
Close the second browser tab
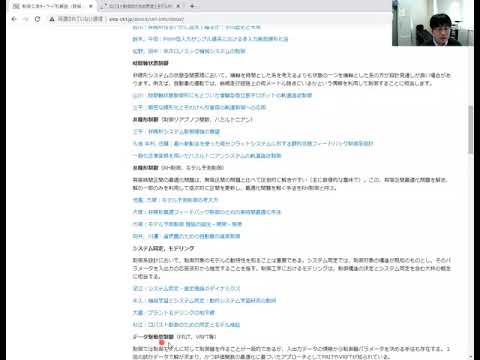tap(179, 6)
